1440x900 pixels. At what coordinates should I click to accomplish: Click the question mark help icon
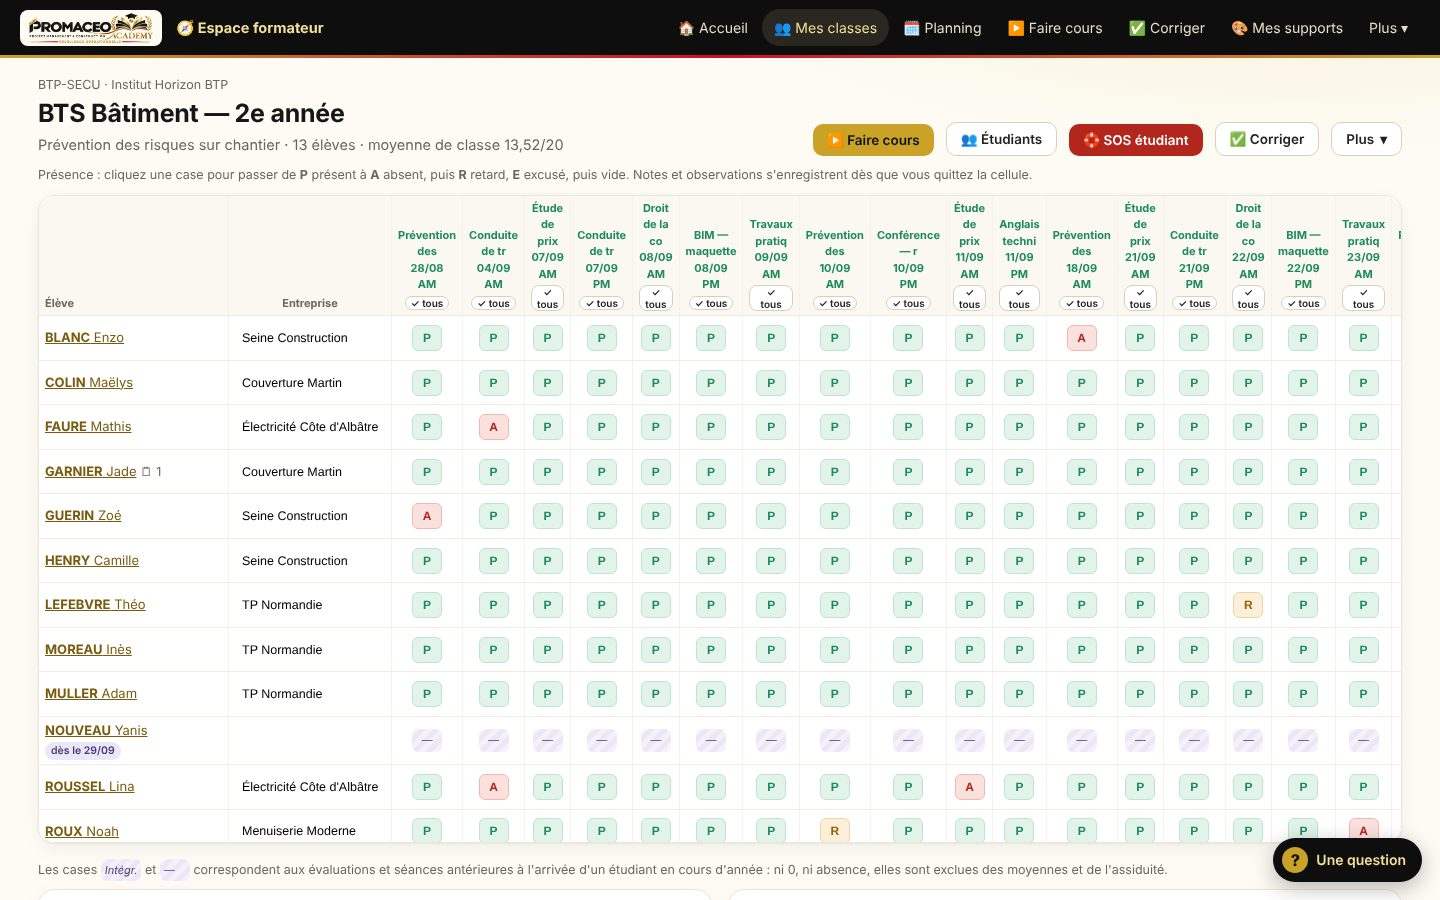click(x=1295, y=860)
